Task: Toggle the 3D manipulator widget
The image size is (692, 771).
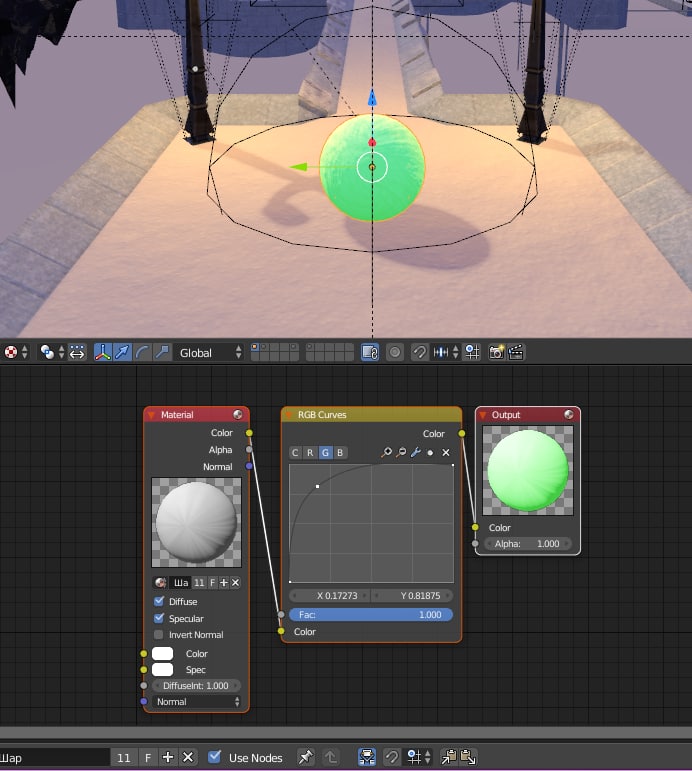Action: [102, 352]
